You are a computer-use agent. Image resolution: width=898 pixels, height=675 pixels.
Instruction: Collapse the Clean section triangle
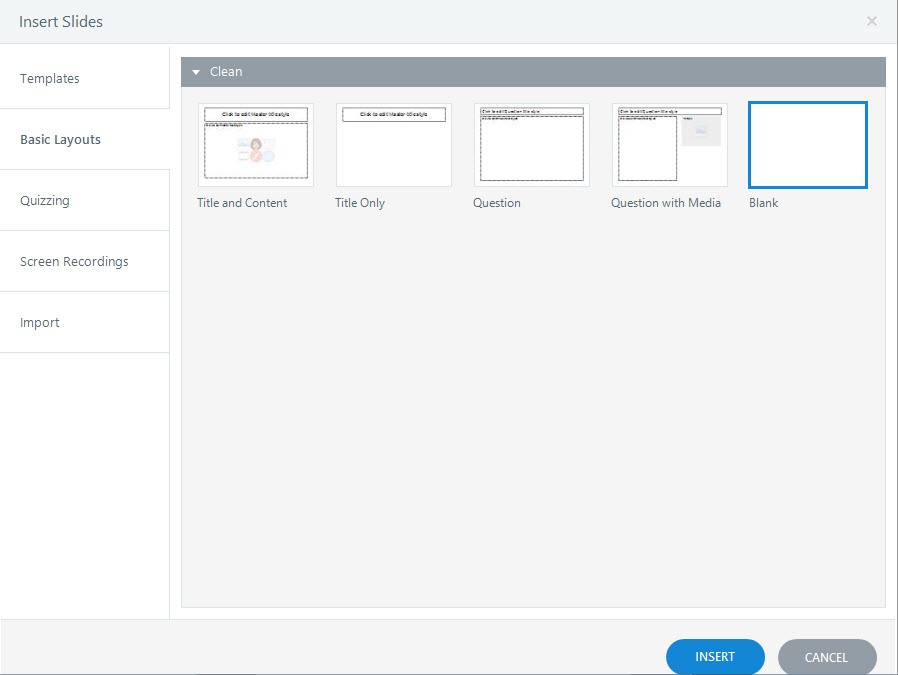point(197,72)
